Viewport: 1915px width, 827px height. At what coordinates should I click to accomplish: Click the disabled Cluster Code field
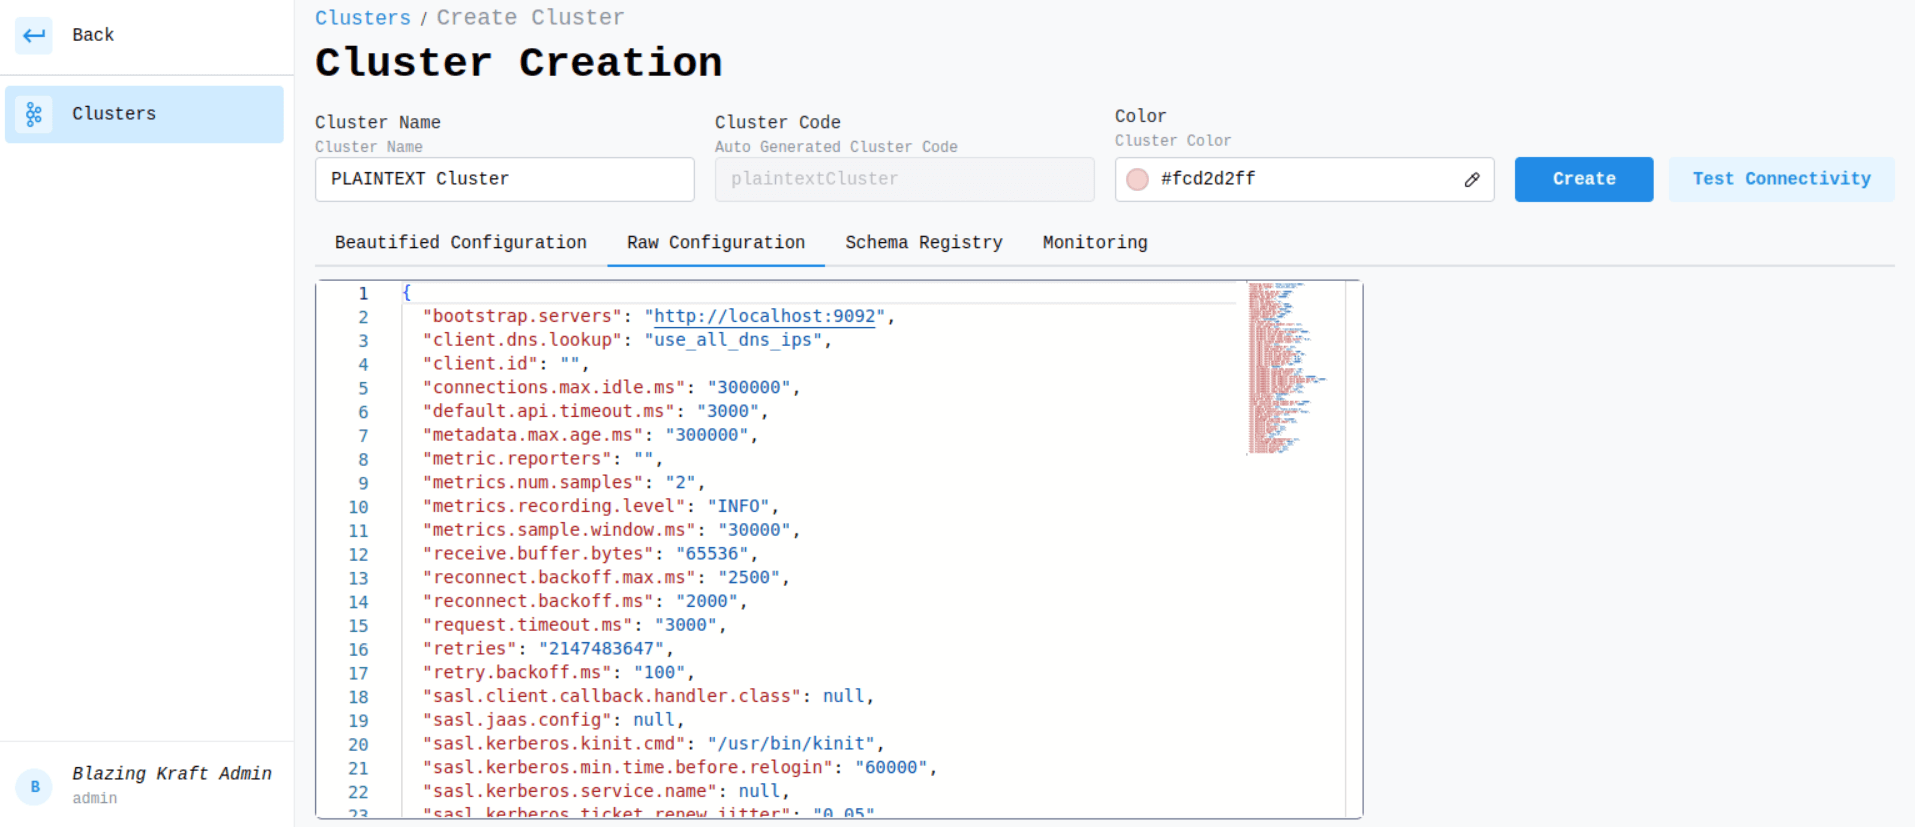pos(904,179)
